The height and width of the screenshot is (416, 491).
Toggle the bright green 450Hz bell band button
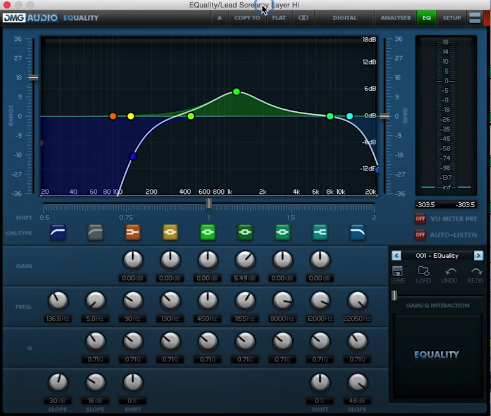208,232
